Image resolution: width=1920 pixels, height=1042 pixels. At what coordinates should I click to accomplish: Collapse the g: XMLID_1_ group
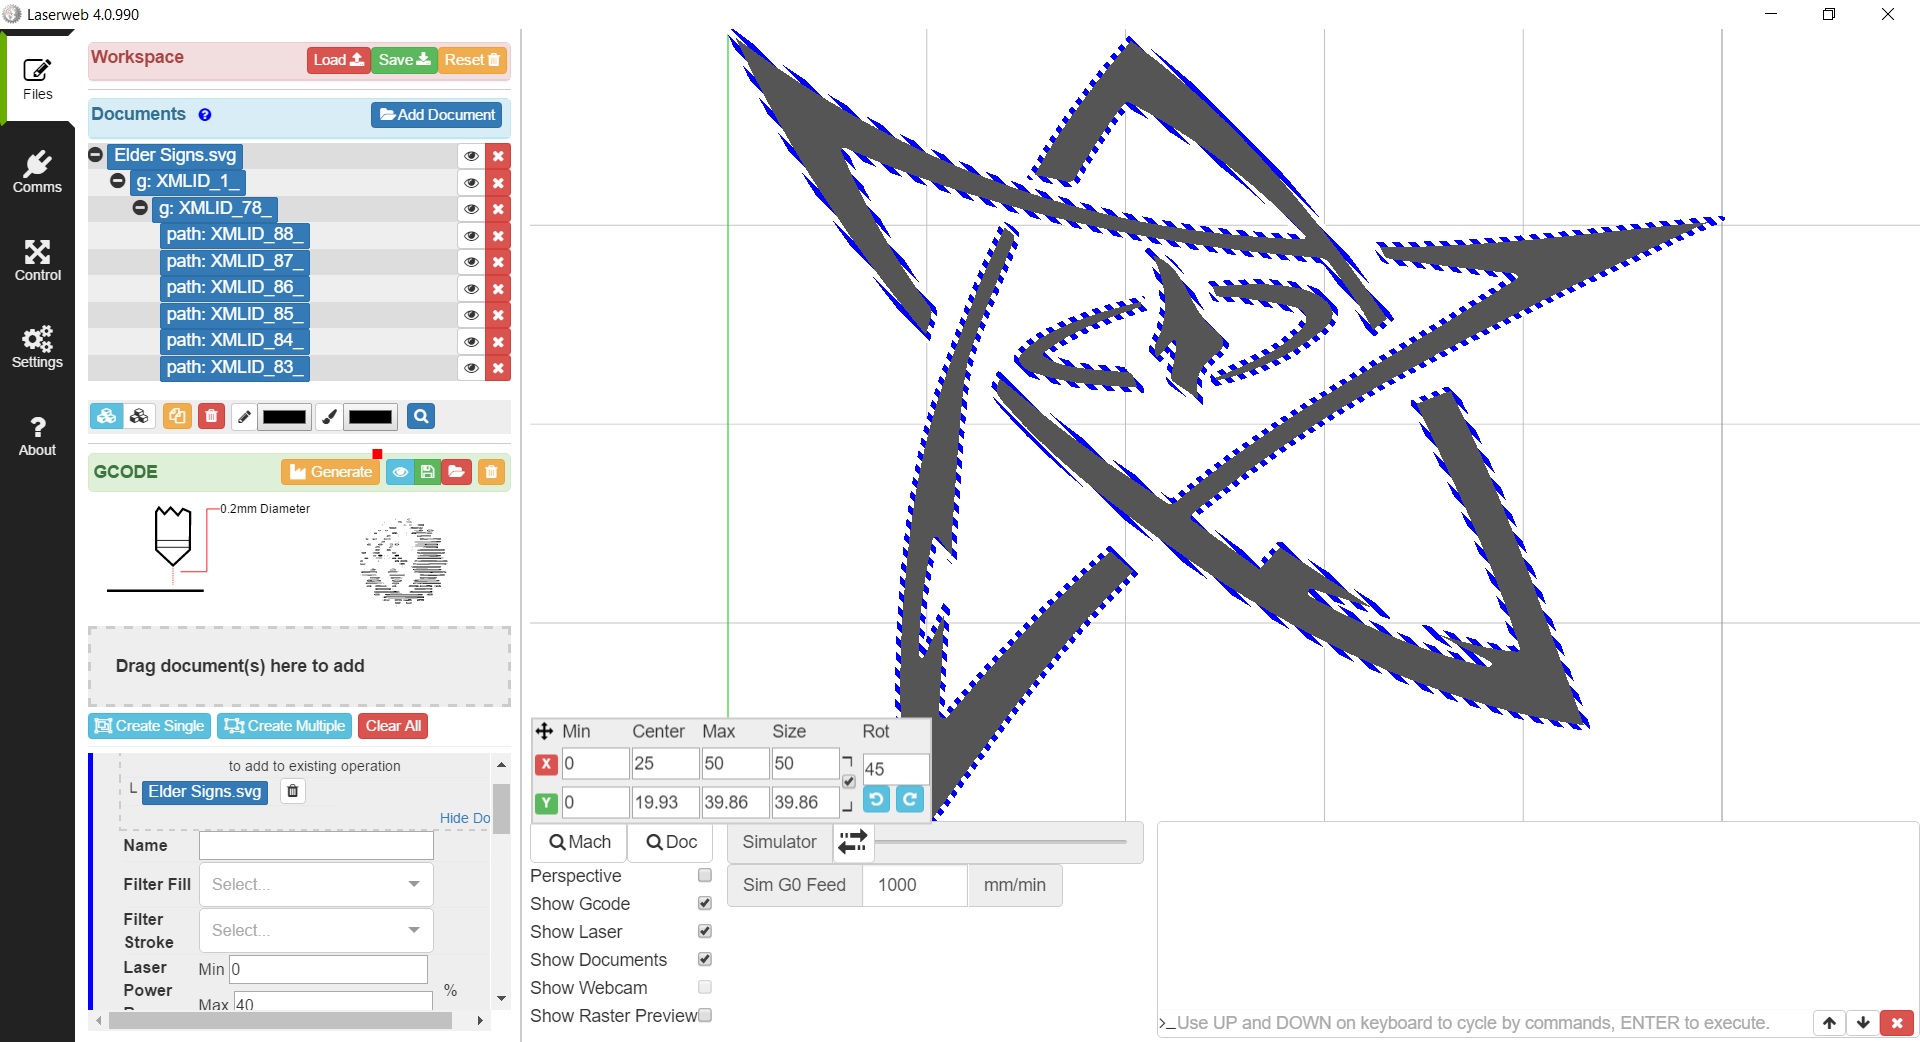[118, 181]
